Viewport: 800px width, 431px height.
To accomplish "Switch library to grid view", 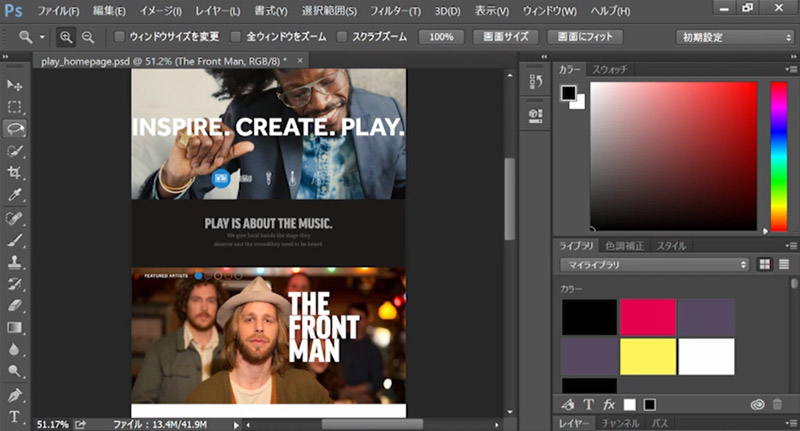I will (x=764, y=264).
